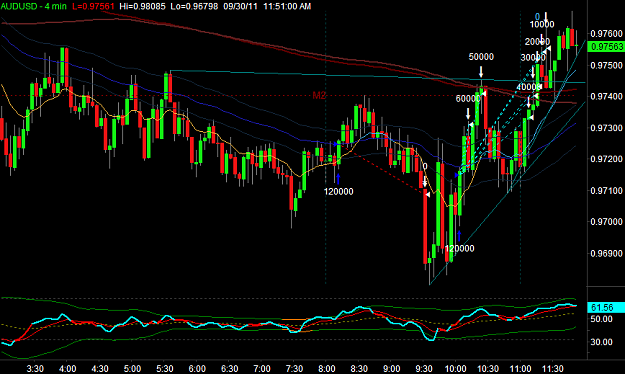This screenshot has width=625, height=374.
Task: Click the 10:00 time axis label
Action: click(x=456, y=368)
